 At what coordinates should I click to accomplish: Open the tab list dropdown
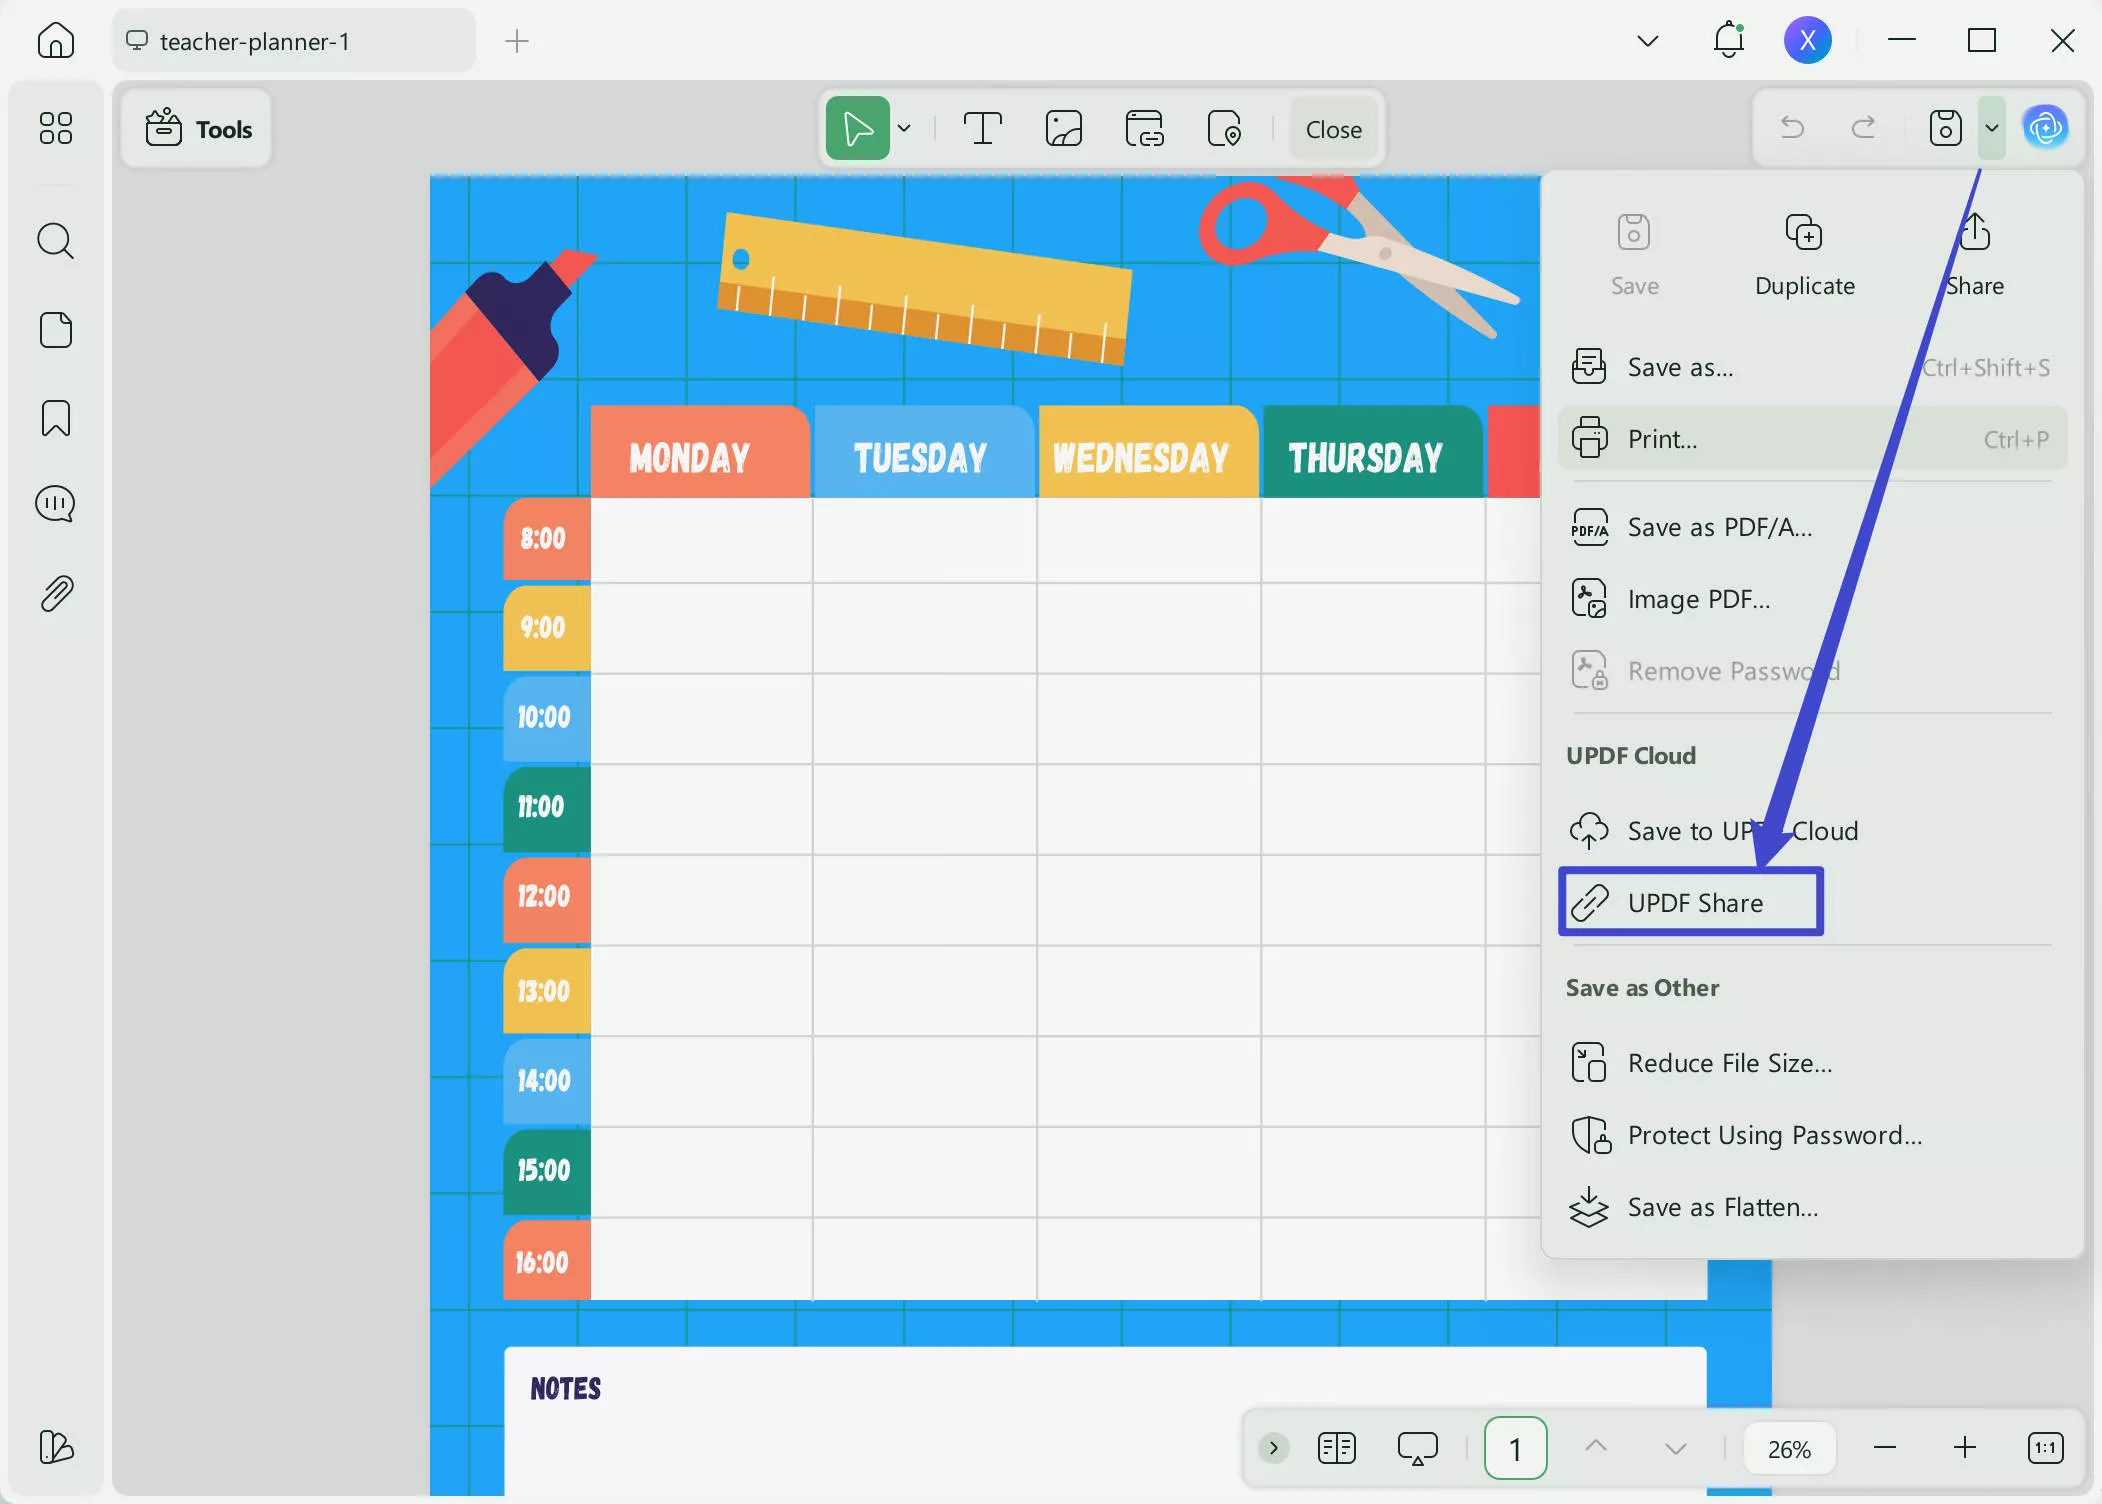1647,41
